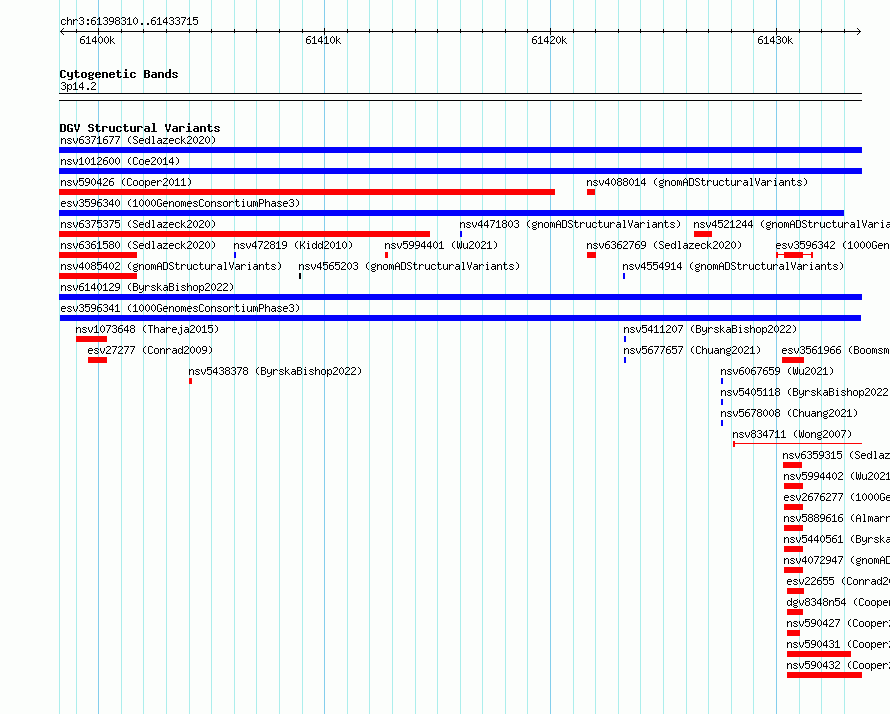Click the DGV Structural Variants track title
890x714 pixels.
pos(140,128)
